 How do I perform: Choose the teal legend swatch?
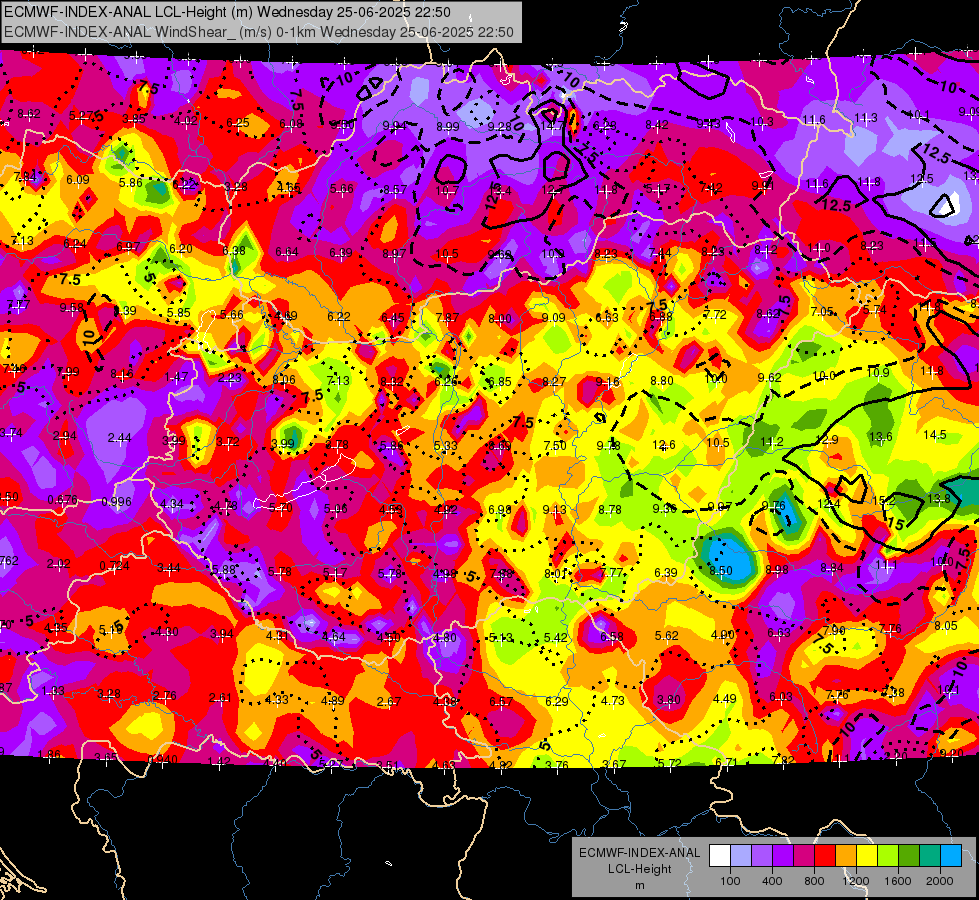point(929,856)
